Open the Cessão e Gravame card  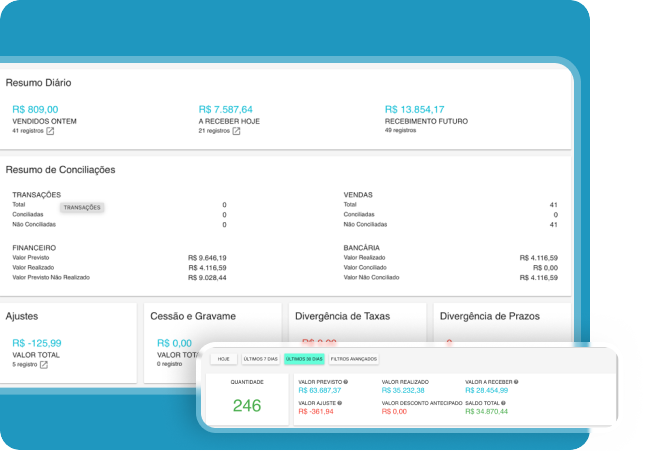coord(192,316)
